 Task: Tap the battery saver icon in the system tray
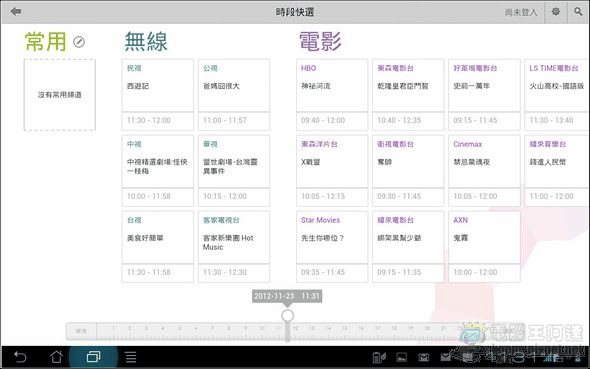(x=379, y=357)
